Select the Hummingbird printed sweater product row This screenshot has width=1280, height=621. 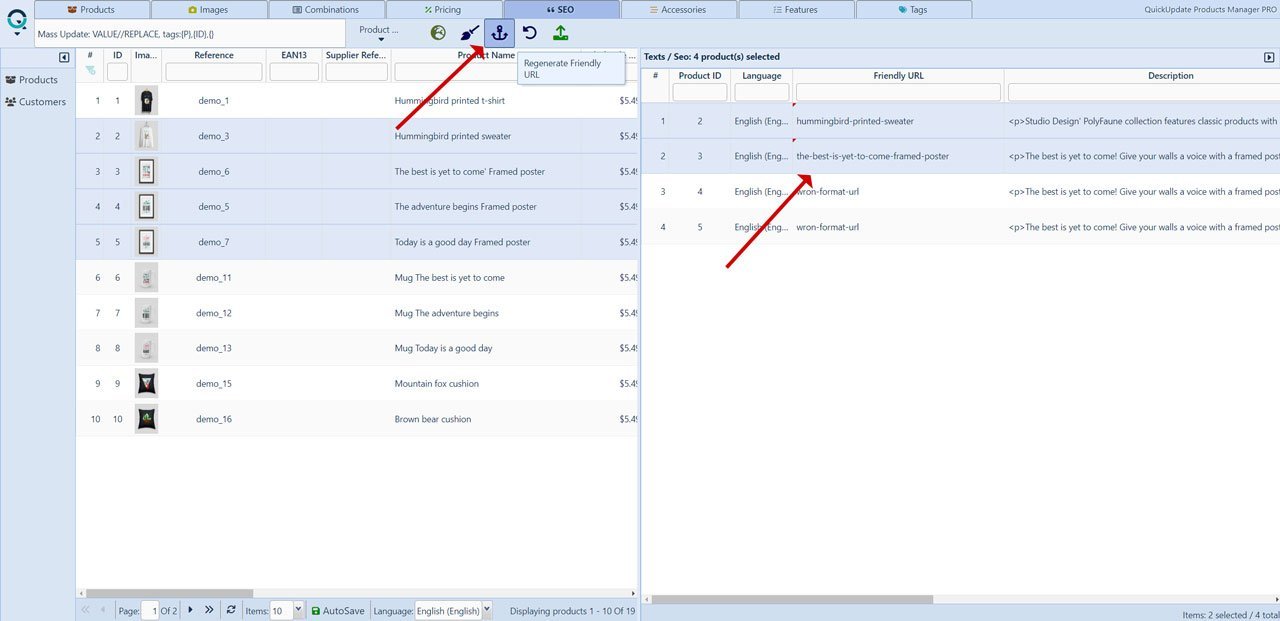(x=357, y=136)
